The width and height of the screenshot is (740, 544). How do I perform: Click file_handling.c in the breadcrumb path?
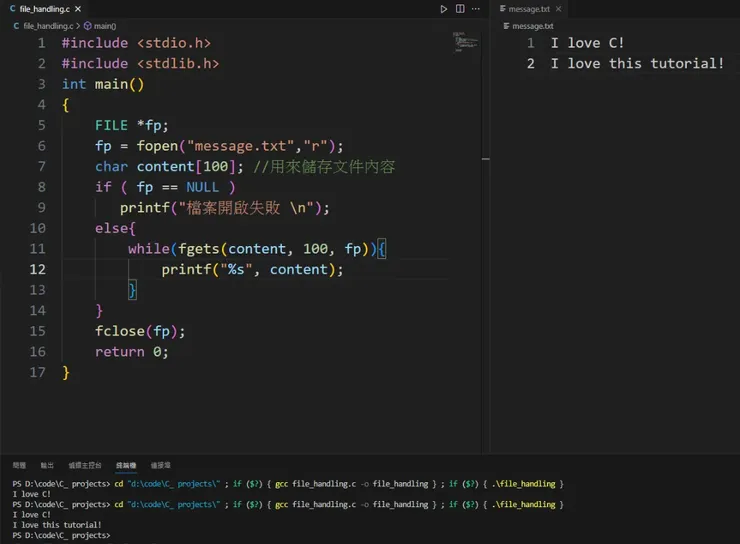click(x=48, y=26)
